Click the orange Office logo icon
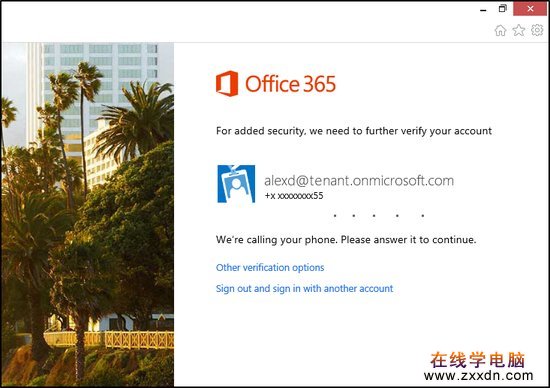 pyautogui.click(x=227, y=83)
